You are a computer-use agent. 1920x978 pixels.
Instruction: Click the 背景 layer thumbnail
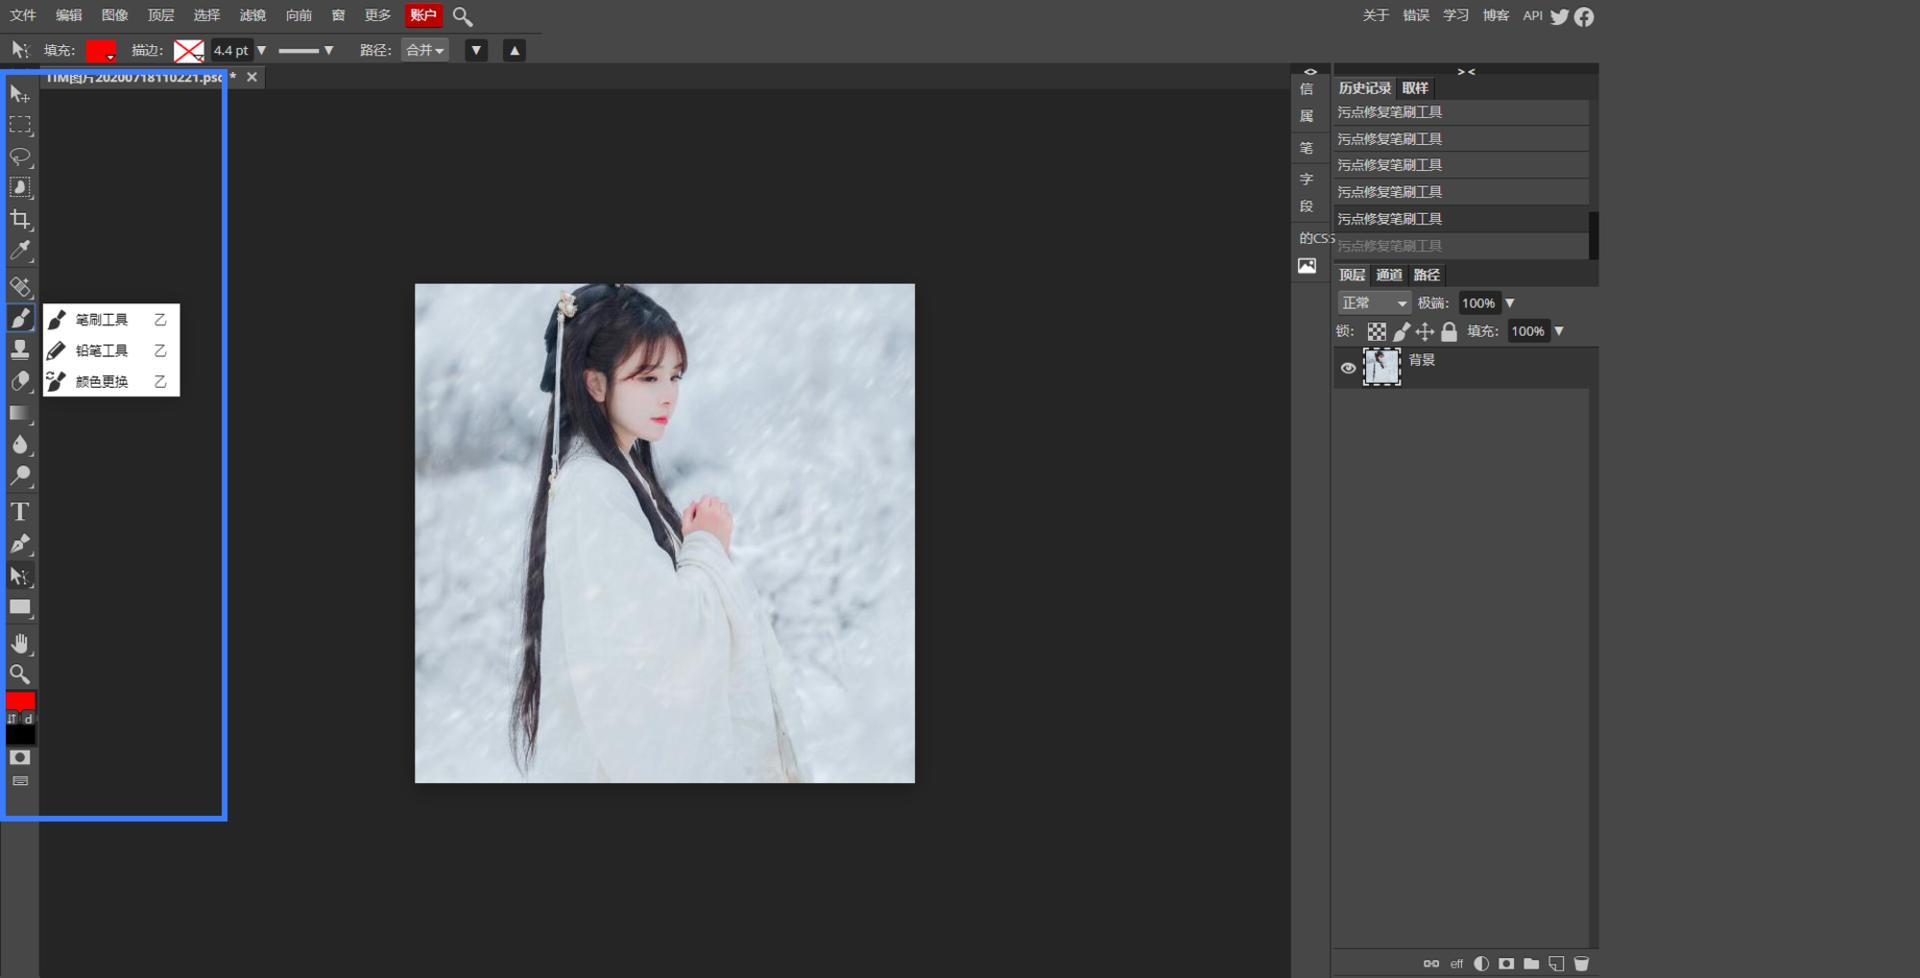click(1382, 367)
